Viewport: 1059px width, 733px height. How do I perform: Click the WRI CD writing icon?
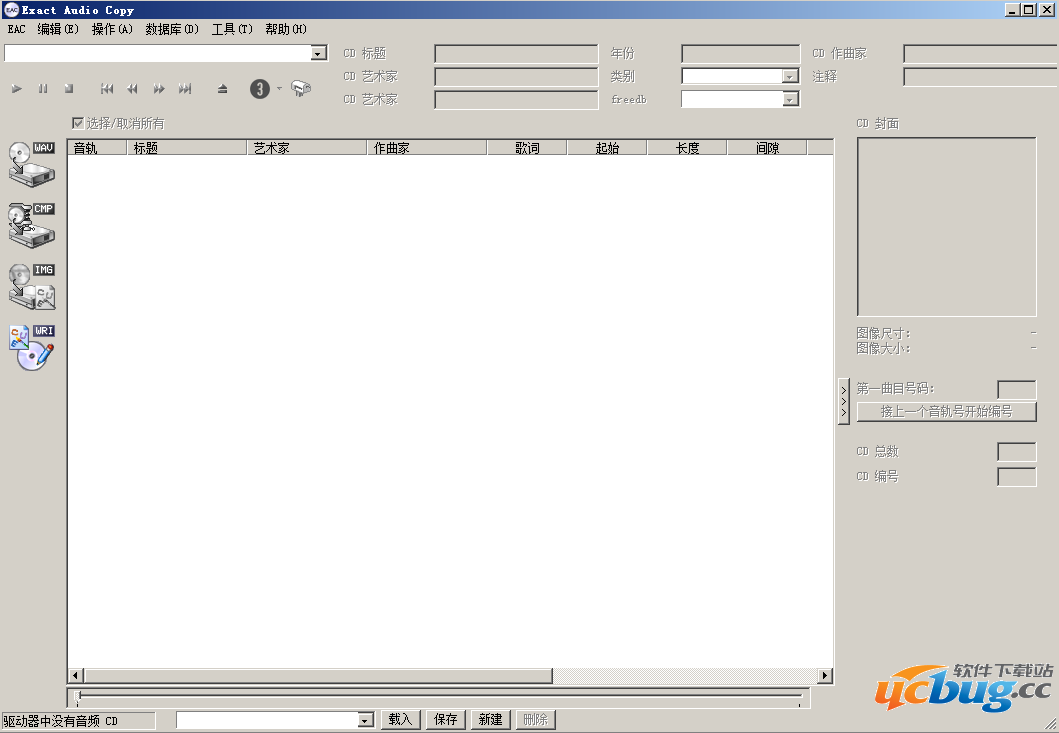[31, 345]
